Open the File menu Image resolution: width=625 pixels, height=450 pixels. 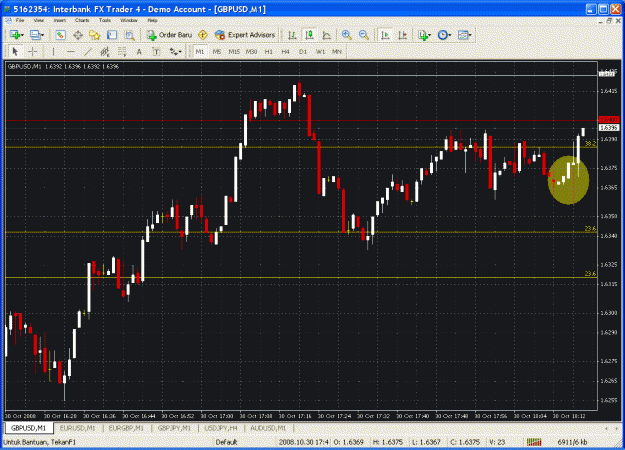pos(20,20)
